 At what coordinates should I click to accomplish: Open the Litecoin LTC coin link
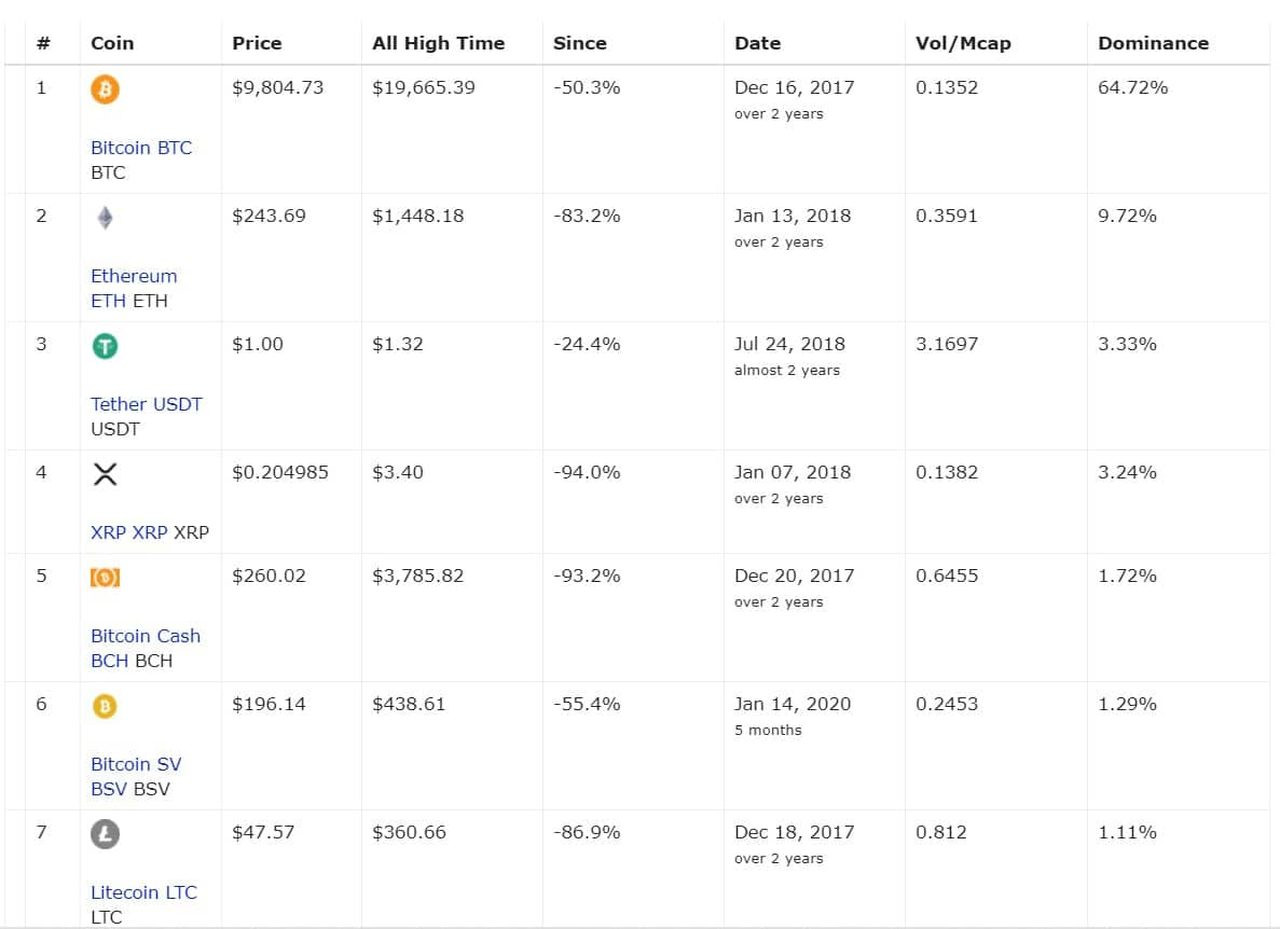pos(144,892)
